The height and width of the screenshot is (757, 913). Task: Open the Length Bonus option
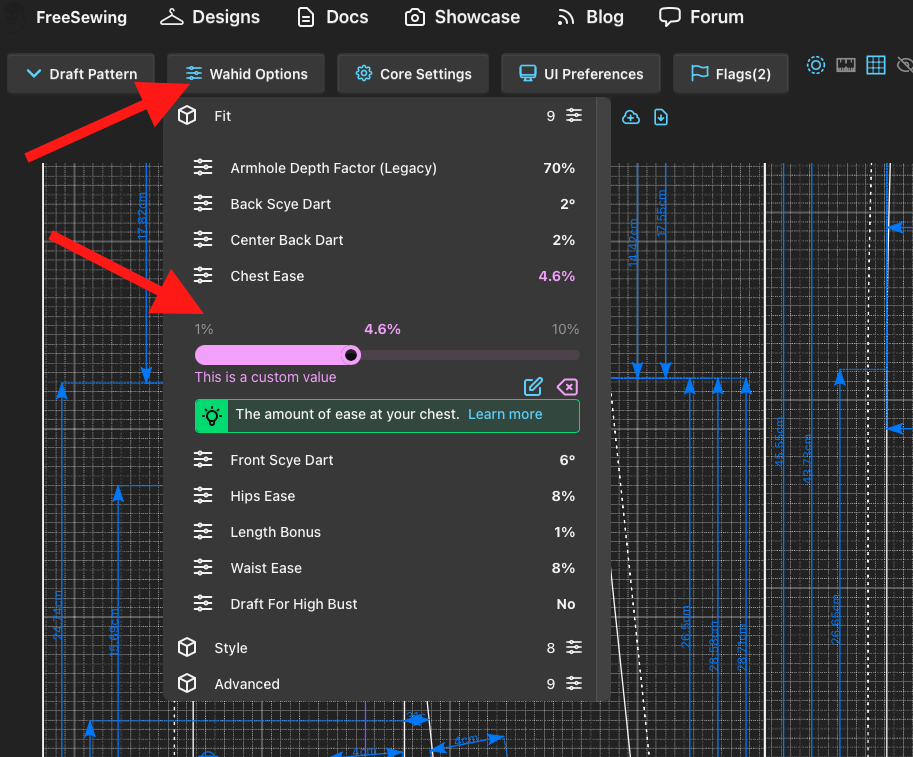(x=384, y=532)
